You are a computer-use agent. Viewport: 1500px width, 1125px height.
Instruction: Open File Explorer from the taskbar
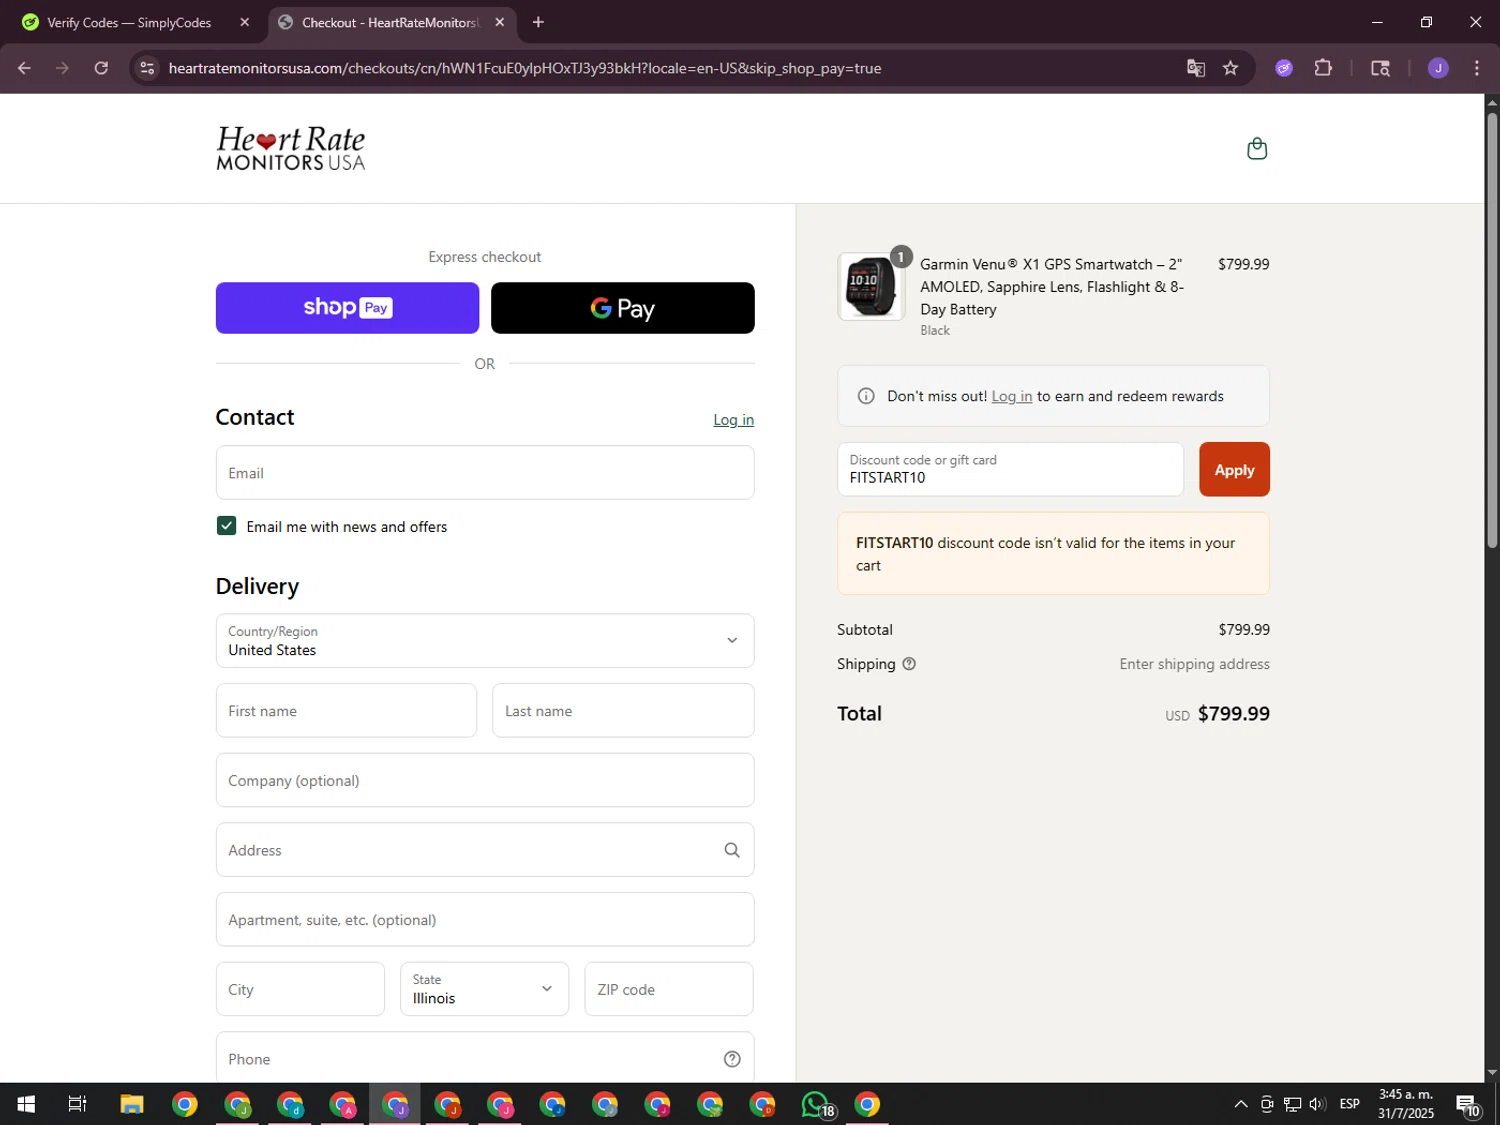coord(132,1104)
